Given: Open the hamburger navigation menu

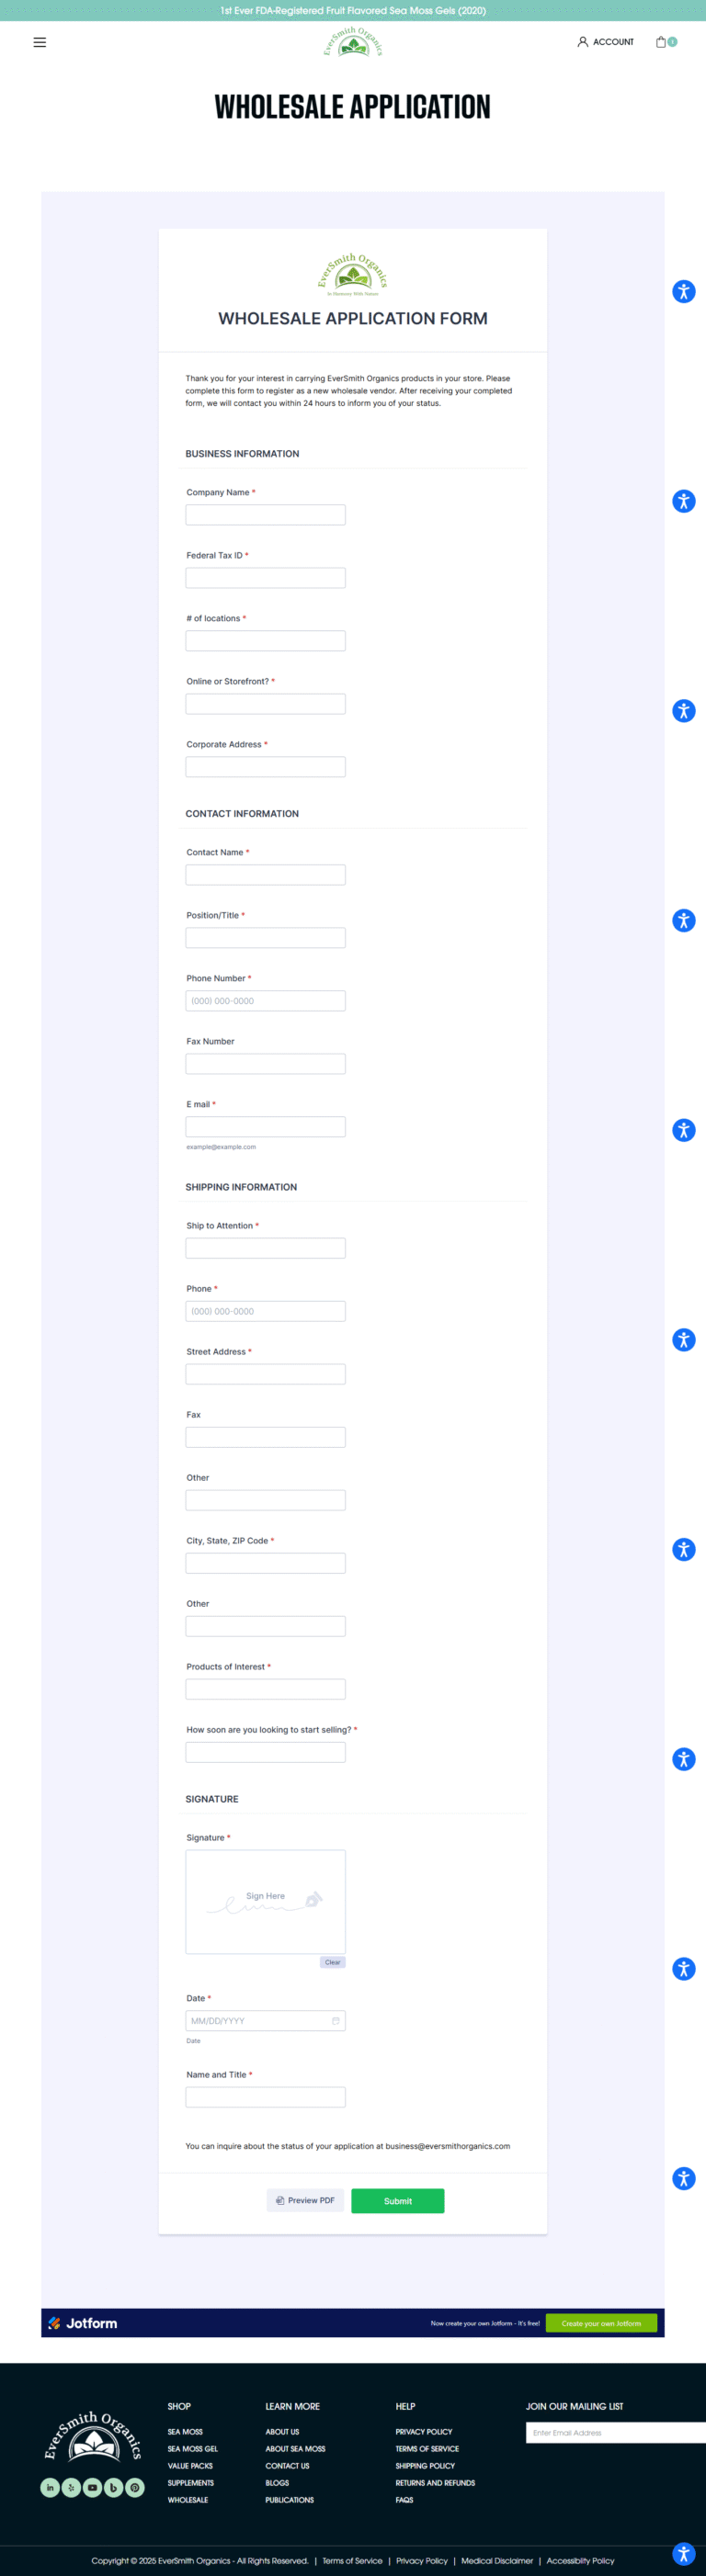Looking at the screenshot, I should (40, 42).
